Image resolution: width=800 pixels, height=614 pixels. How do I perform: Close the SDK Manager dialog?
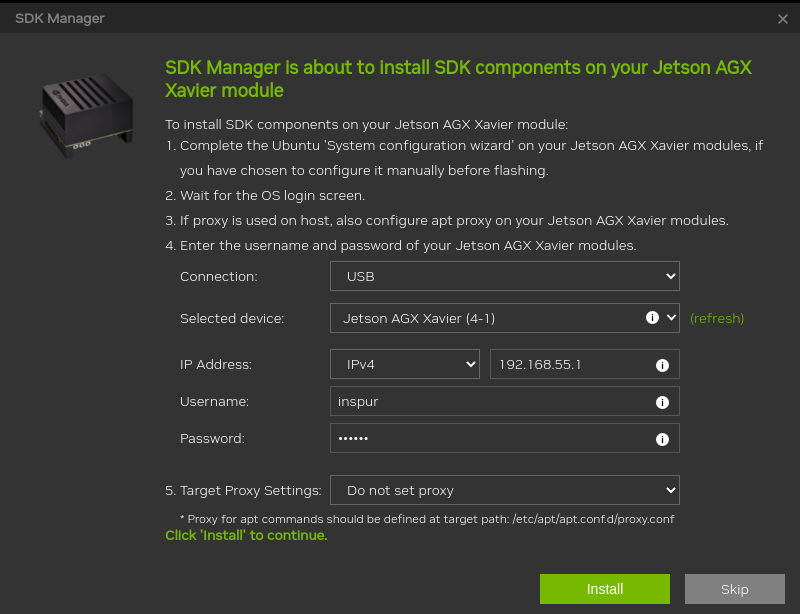pyautogui.click(x=783, y=19)
